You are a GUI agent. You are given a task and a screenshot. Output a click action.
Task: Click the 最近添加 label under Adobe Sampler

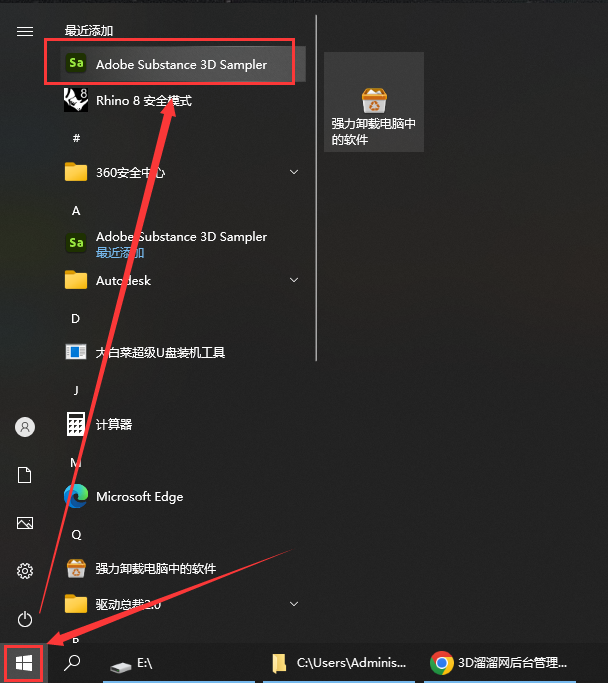point(120,253)
